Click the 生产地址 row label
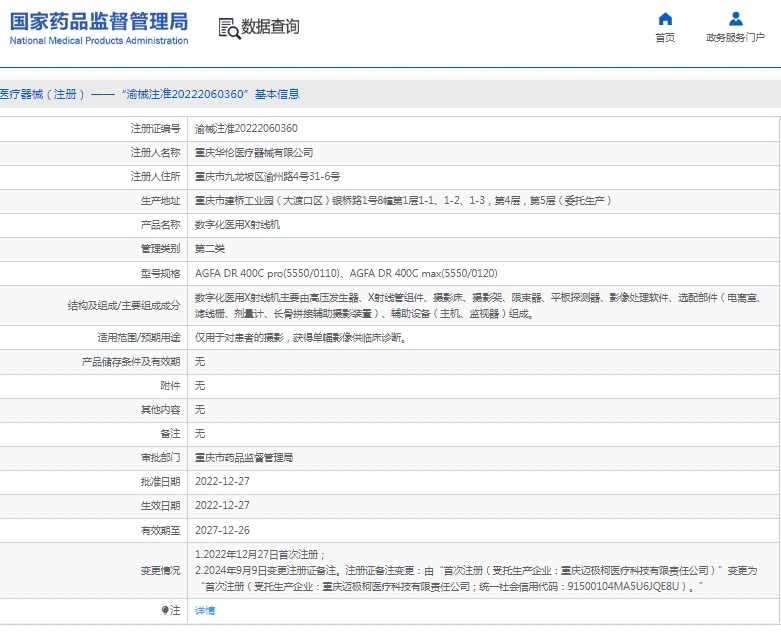 pyautogui.click(x=160, y=201)
